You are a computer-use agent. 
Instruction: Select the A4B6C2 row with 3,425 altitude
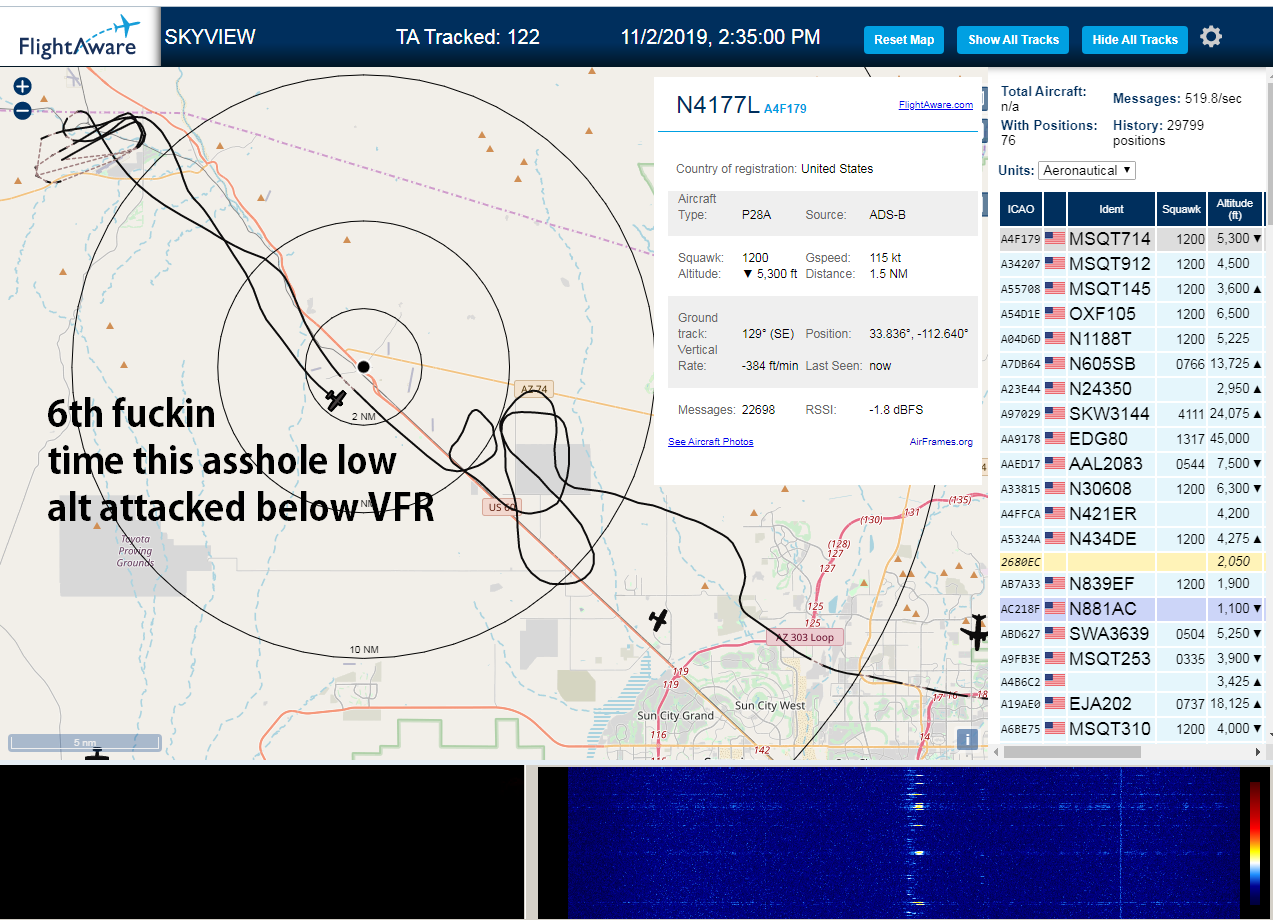pyautogui.click(x=1132, y=681)
